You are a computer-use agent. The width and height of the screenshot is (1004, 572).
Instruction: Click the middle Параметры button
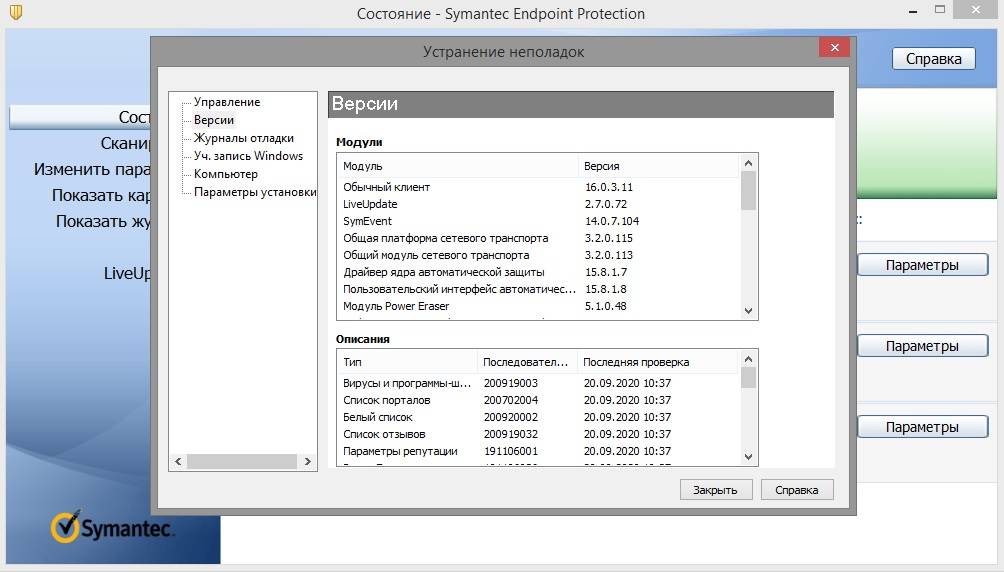coord(922,346)
